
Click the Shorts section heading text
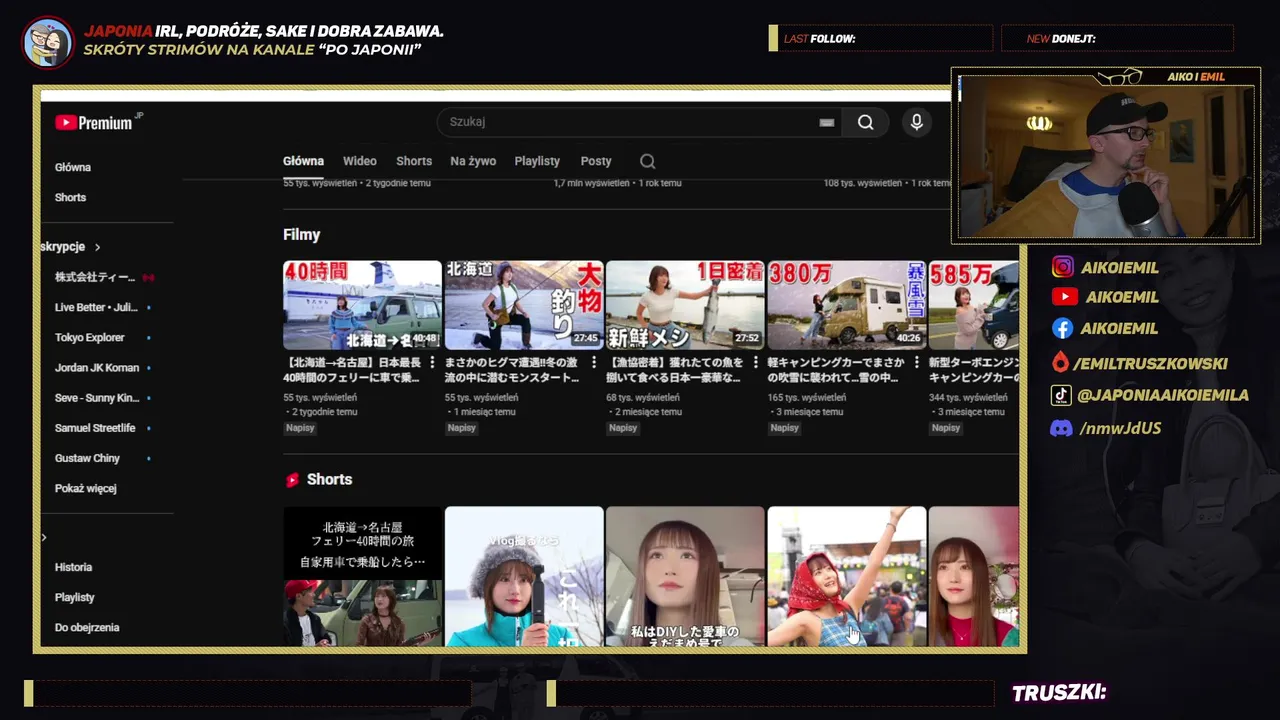coord(329,480)
